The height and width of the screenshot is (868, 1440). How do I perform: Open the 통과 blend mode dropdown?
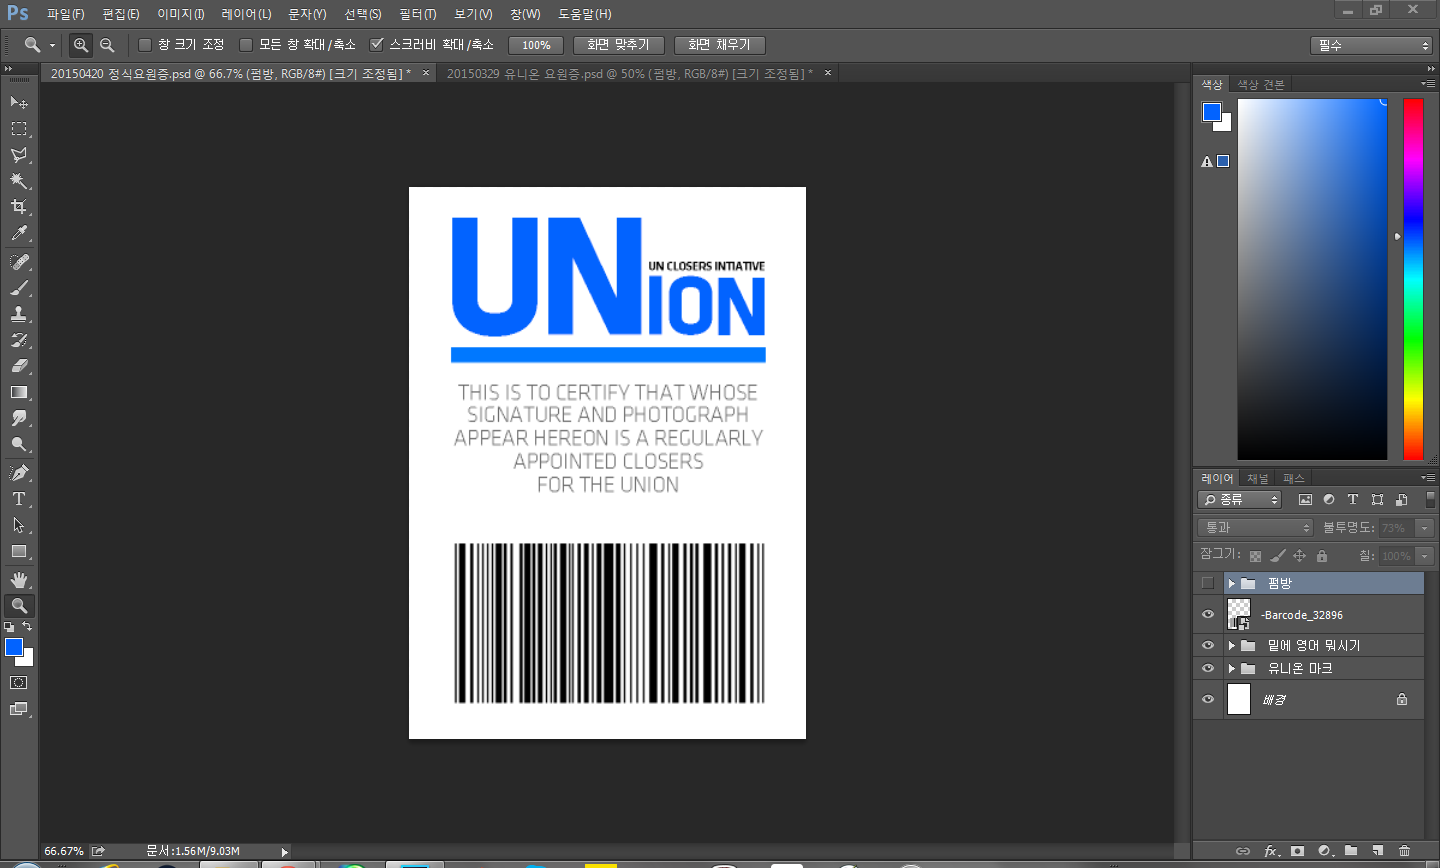(1255, 527)
